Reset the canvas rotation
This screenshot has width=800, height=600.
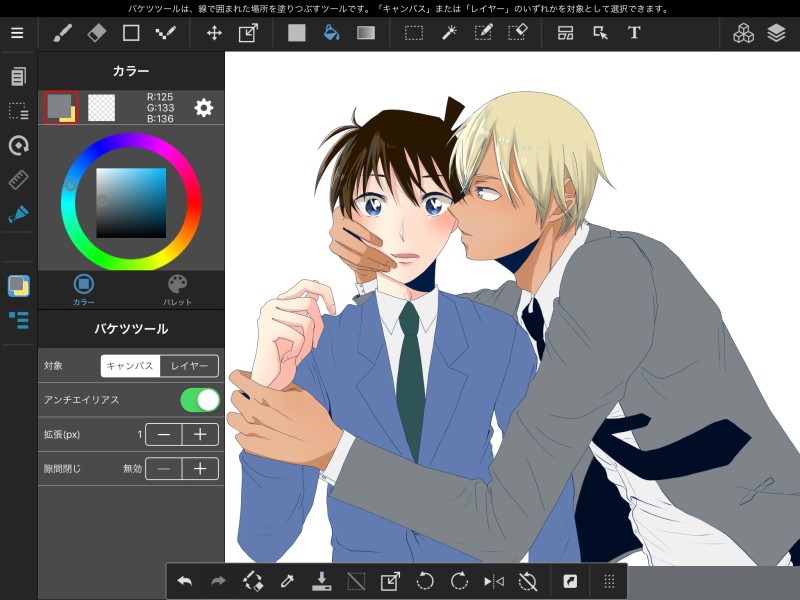click(x=528, y=581)
